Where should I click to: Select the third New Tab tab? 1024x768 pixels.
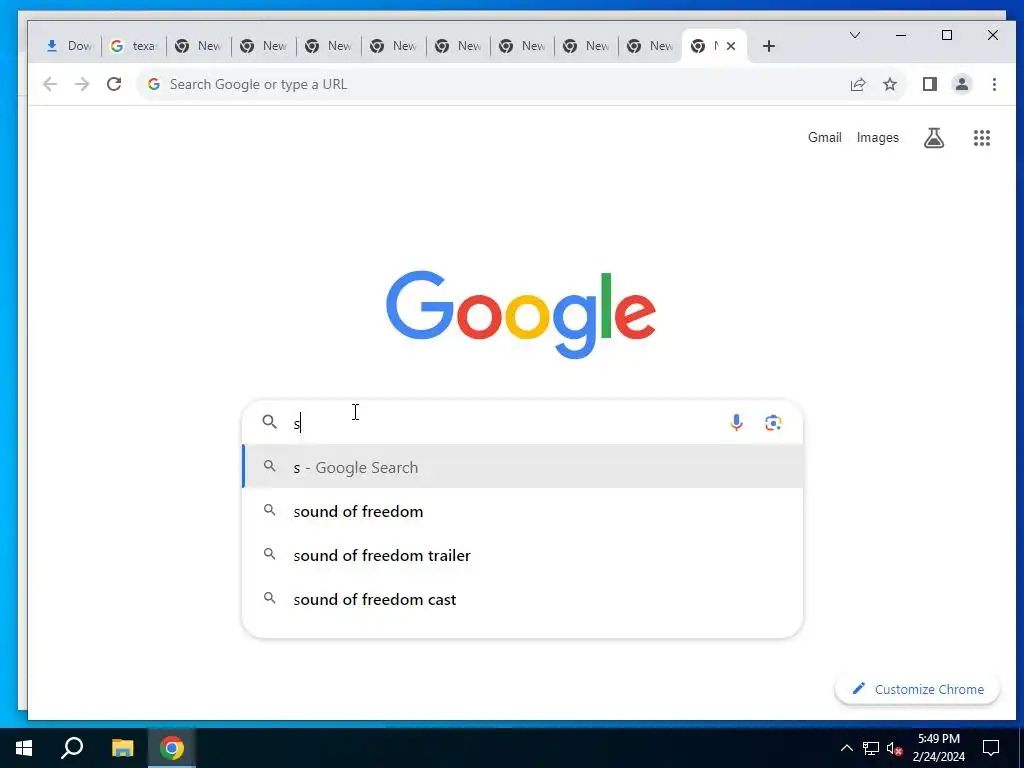328,46
